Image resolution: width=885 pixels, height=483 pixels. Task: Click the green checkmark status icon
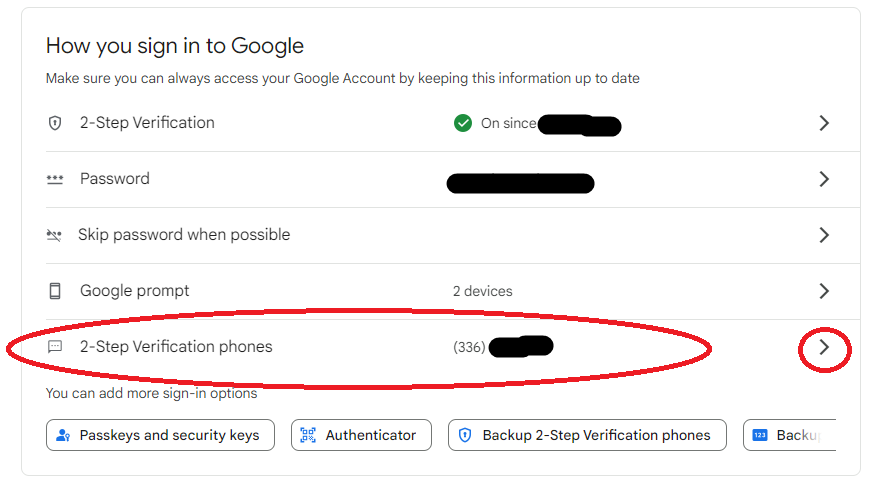[463, 123]
